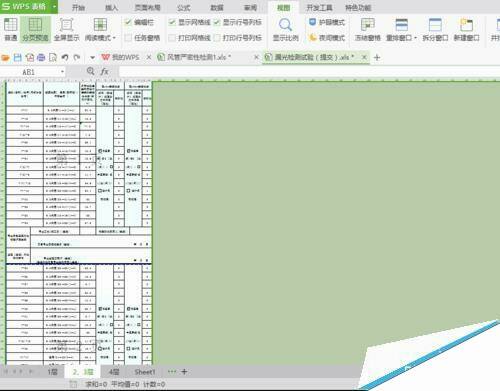Click the AB1 name box field
Image resolution: width=500 pixels, height=391 pixels.
point(33,72)
